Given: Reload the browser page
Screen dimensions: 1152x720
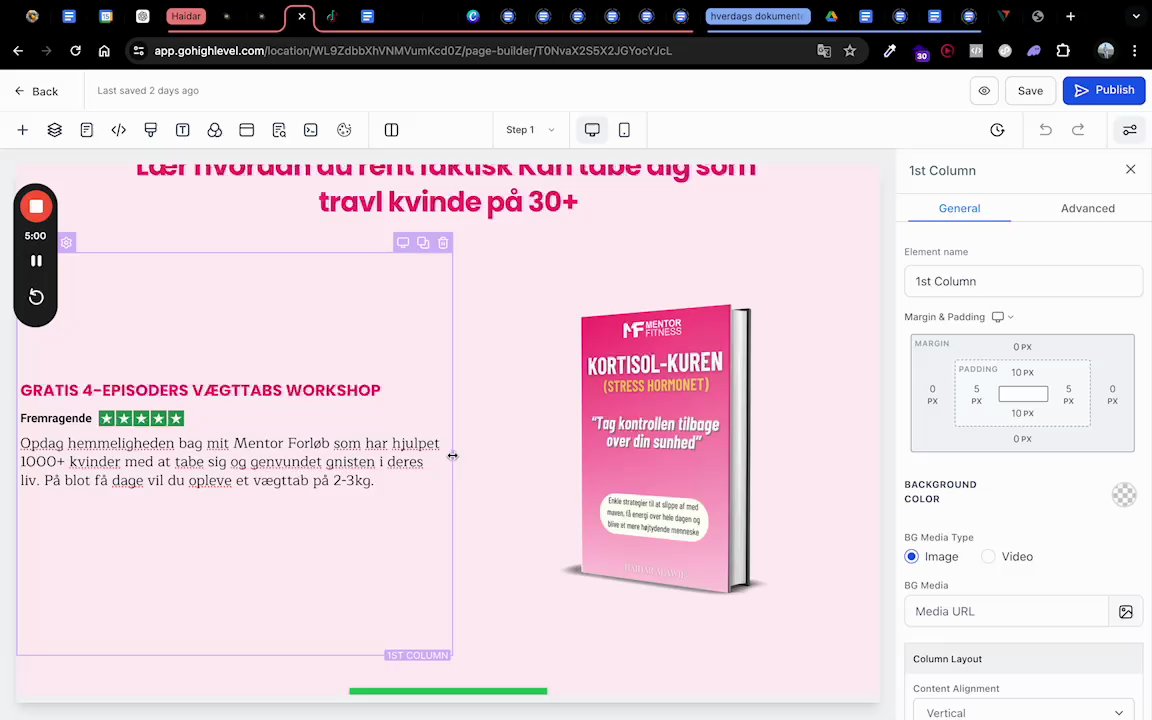Looking at the screenshot, I should tap(75, 51).
